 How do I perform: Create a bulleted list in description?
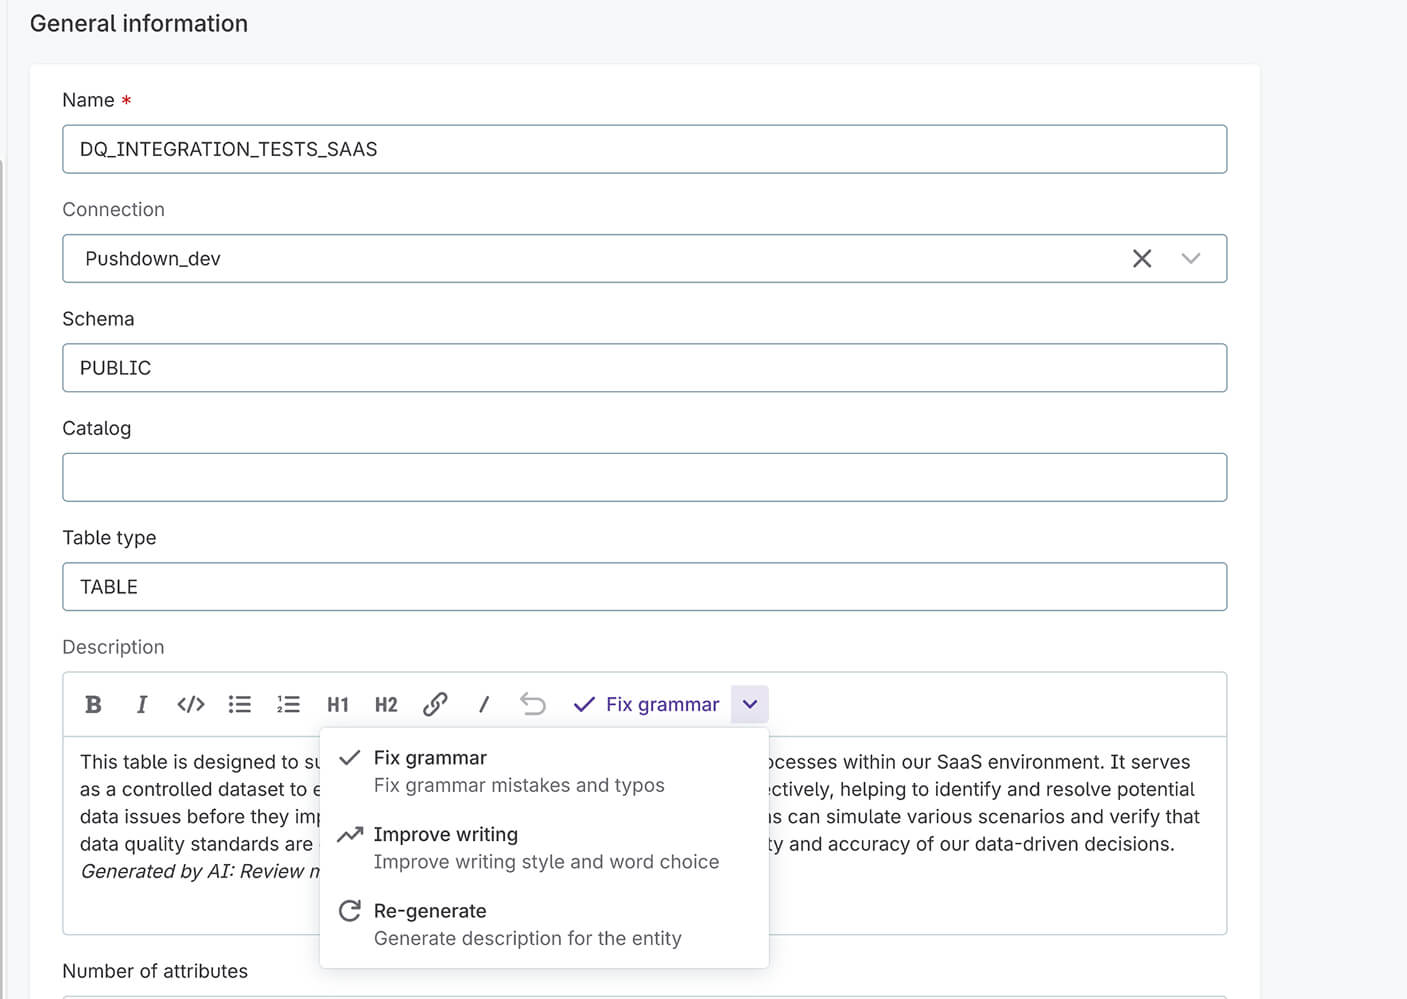239,704
